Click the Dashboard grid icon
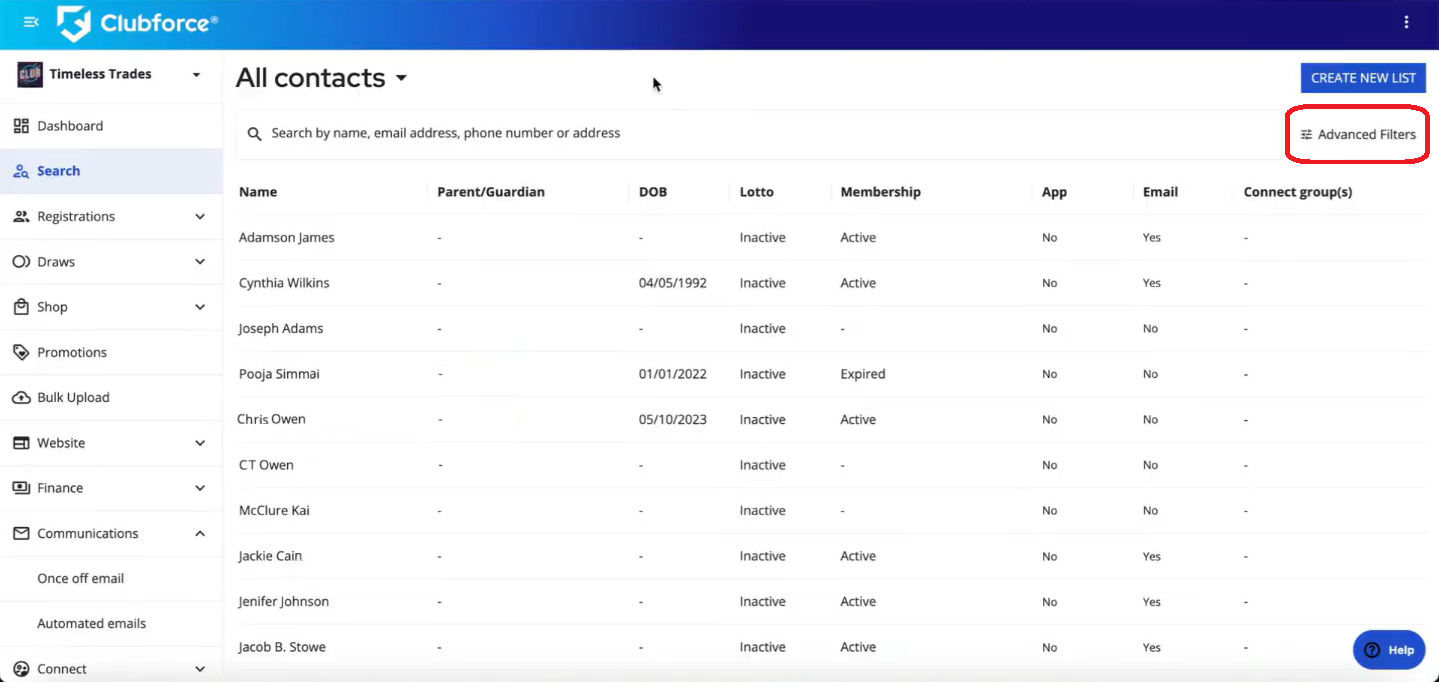This screenshot has height=690, width=1439. [21, 126]
